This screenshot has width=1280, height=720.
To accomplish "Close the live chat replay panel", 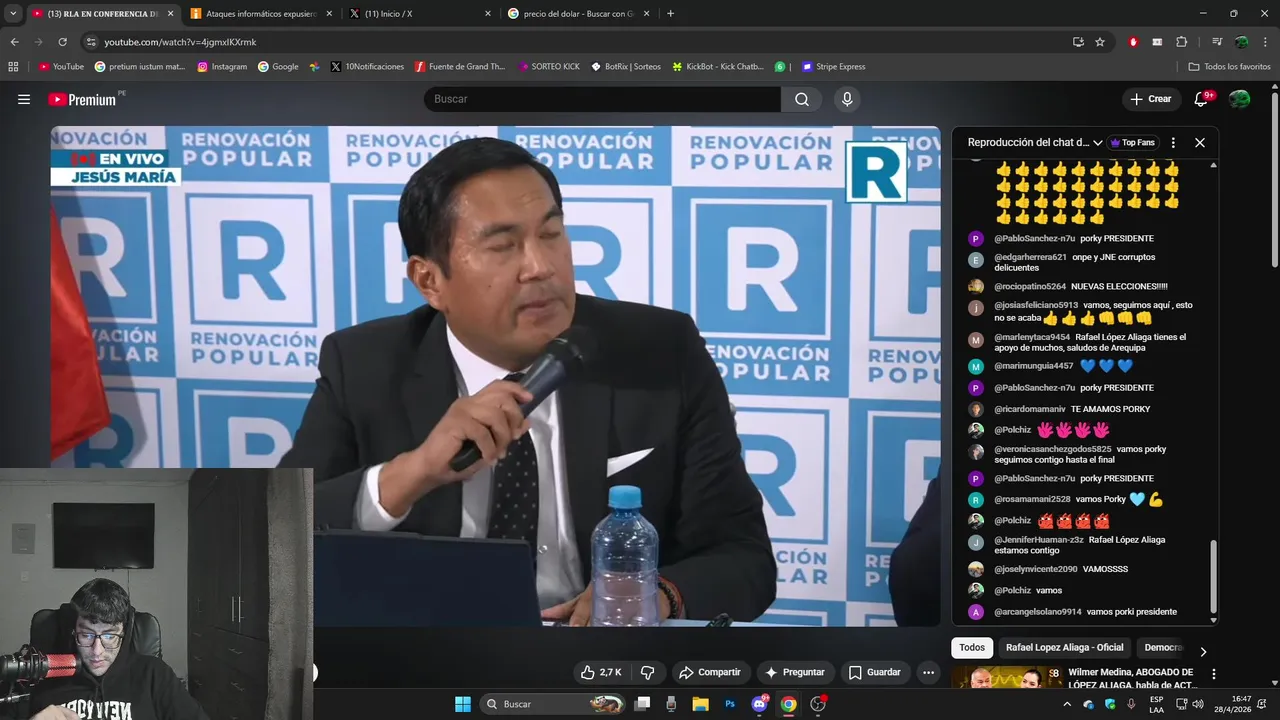I will pyautogui.click(x=1200, y=142).
